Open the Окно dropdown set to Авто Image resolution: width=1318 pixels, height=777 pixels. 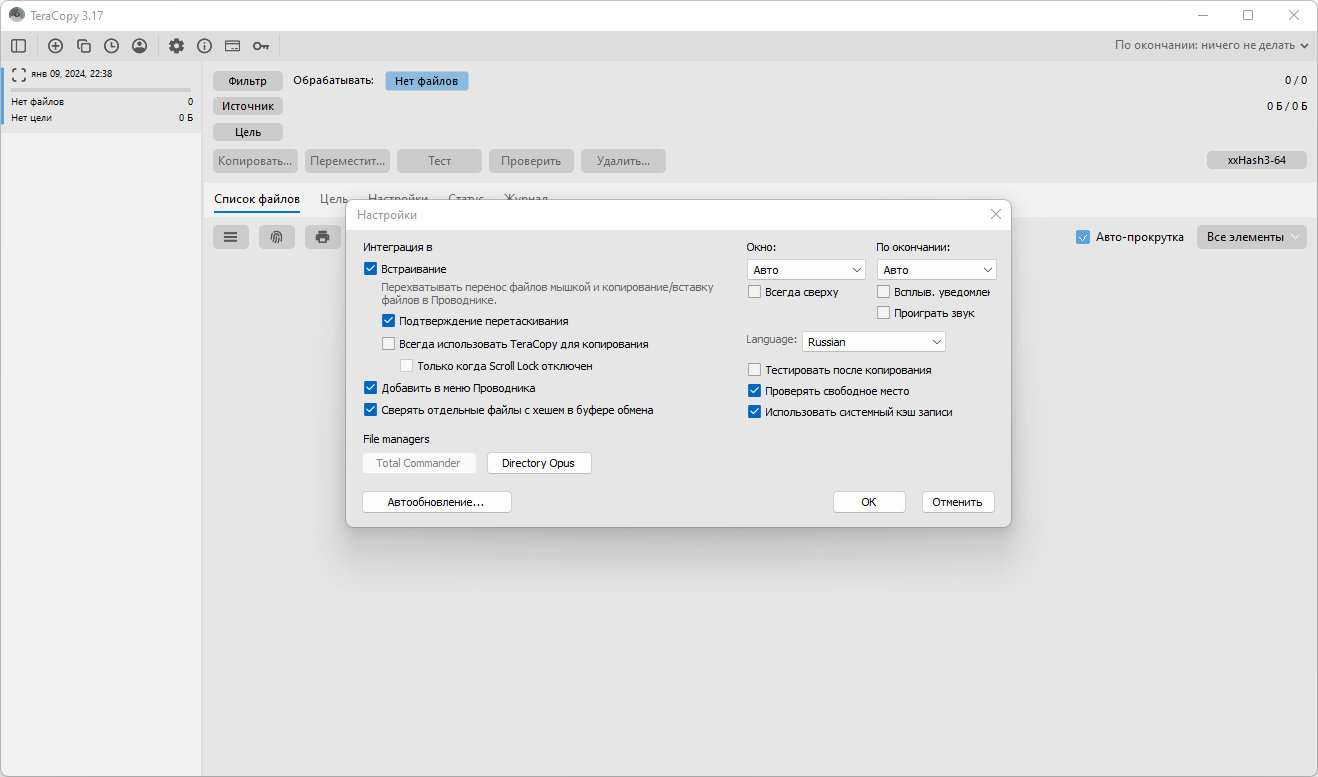tap(806, 270)
